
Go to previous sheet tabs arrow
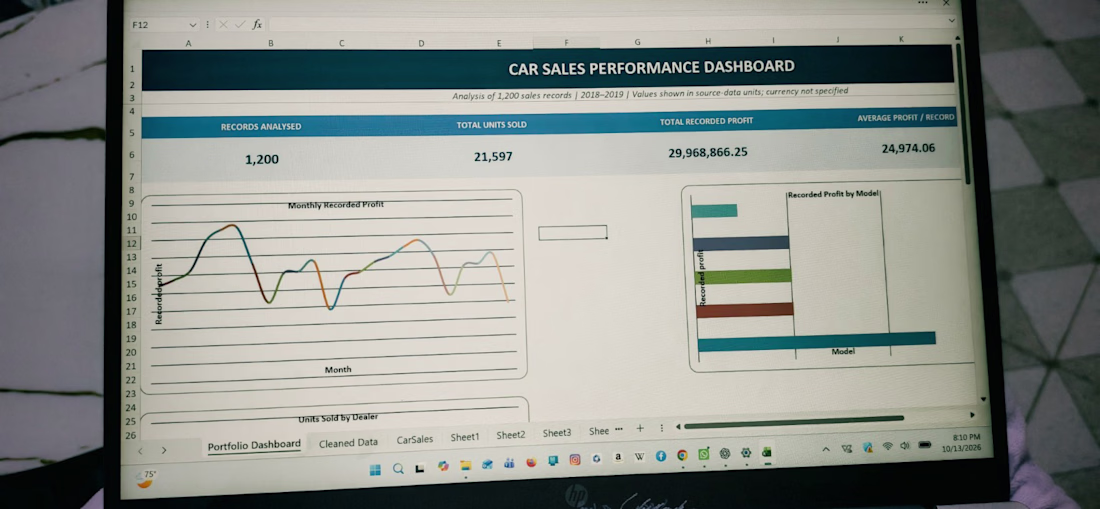point(140,451)
